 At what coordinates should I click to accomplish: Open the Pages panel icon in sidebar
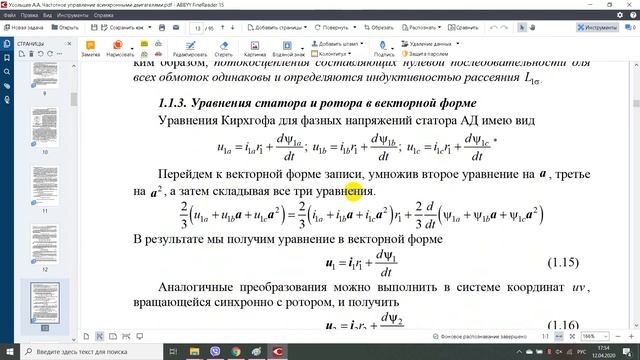pyautogui.click(x=7, y=44)
